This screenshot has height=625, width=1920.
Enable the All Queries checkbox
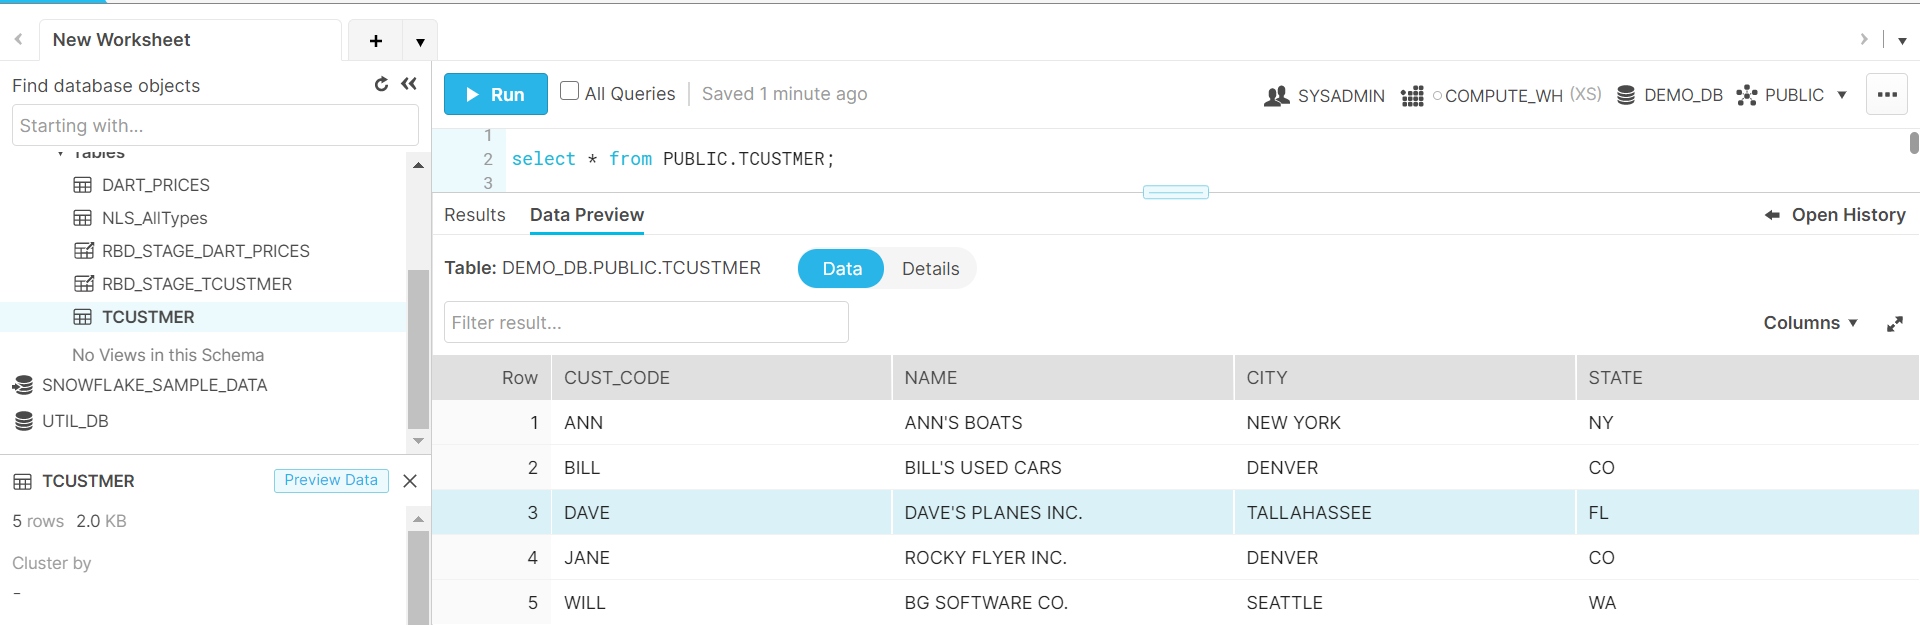click(570, 91)
